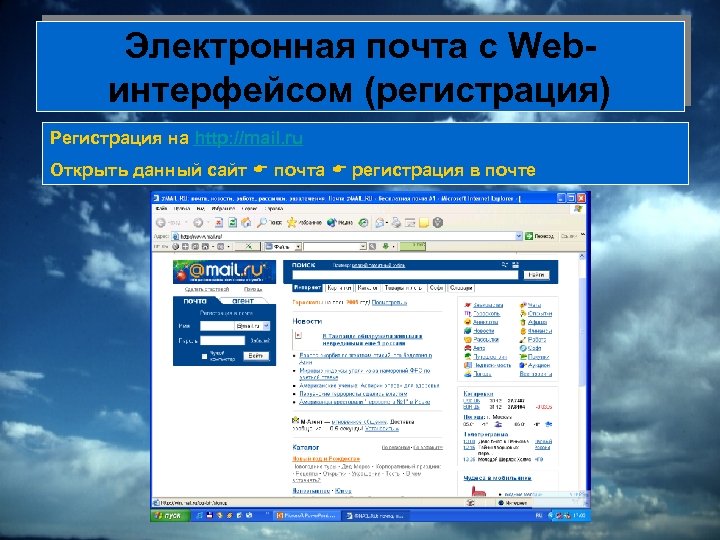
Task: Select the Софт search tab
Action: (x=436, y=288)
